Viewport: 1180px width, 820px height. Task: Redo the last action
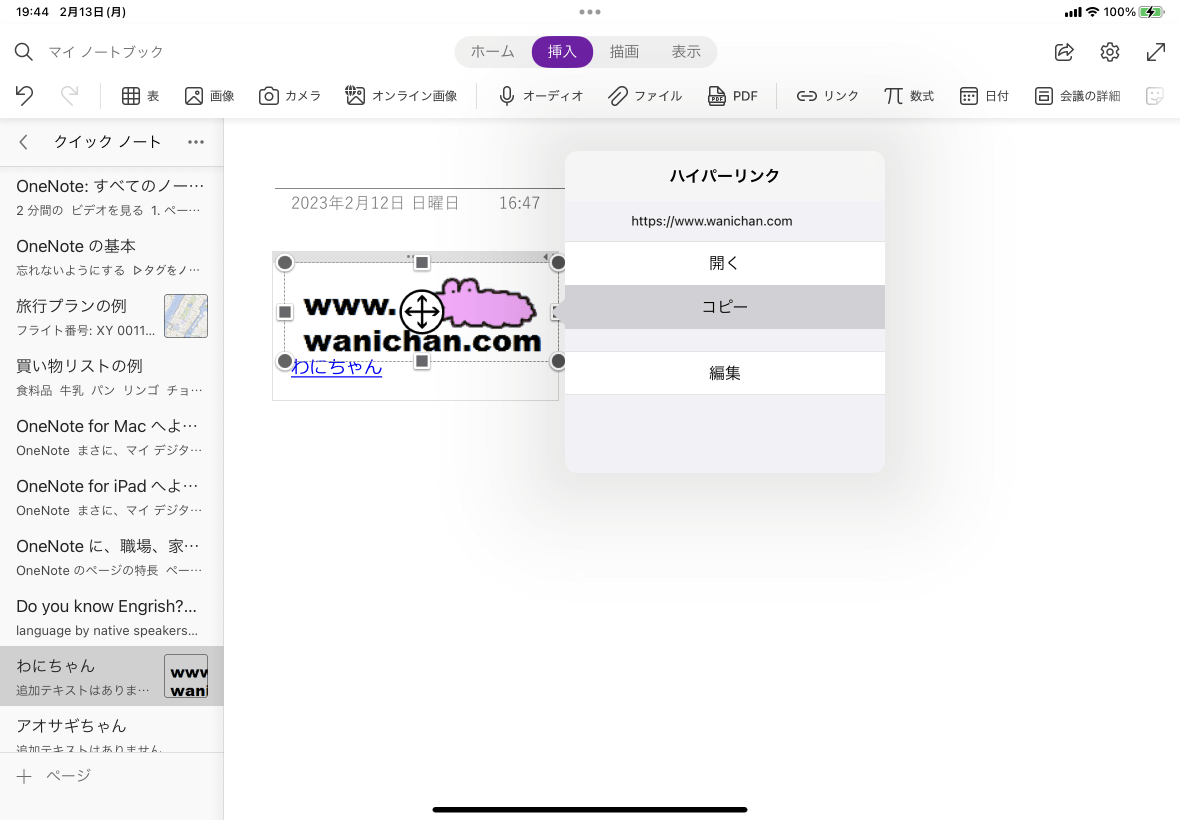point(69,96)
